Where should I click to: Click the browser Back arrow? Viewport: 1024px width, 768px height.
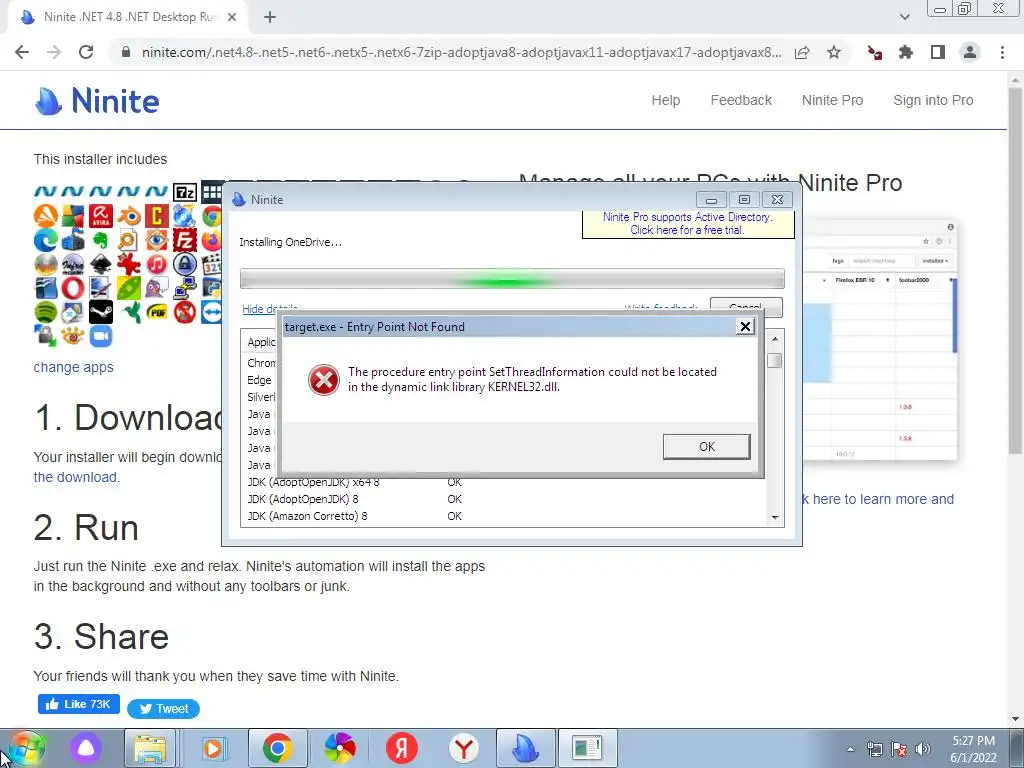click(22, 52)
